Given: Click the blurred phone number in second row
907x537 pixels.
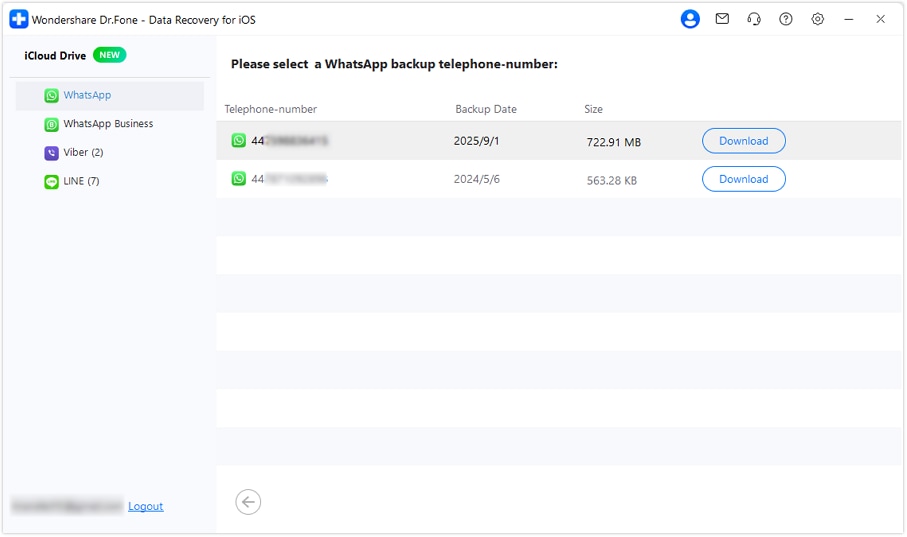Looking at the screenshot, I should pyautogui.click(x=290, y=179).
